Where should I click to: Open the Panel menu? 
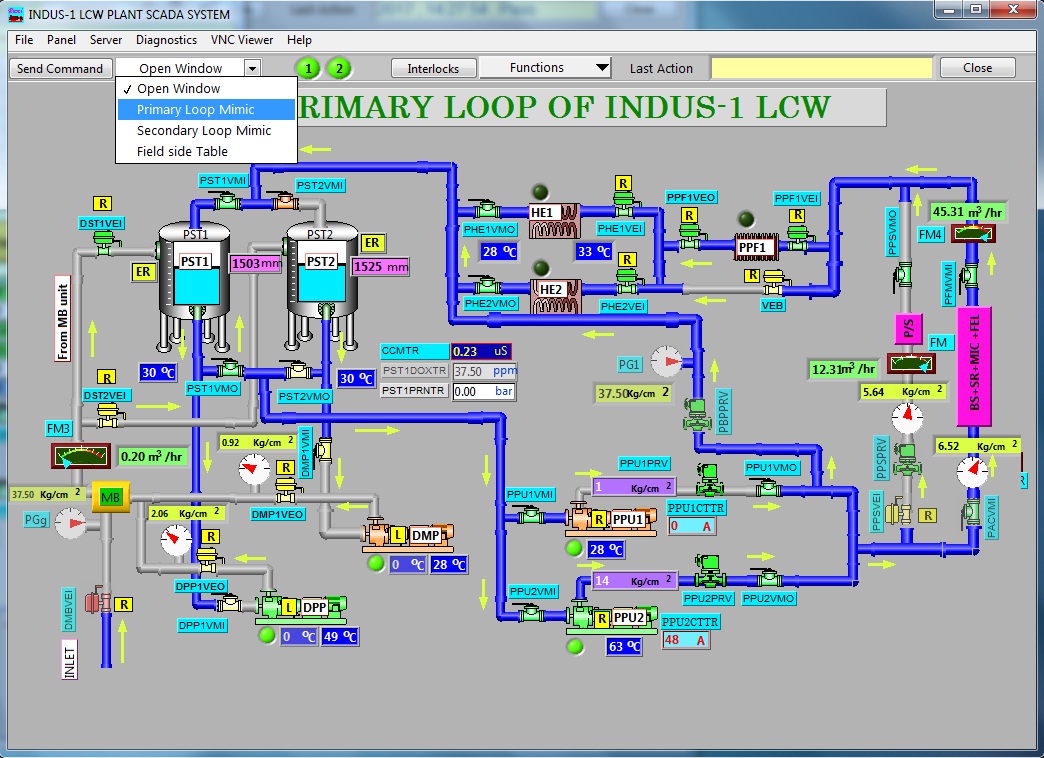pyautogui.click(x=61, y=40)
